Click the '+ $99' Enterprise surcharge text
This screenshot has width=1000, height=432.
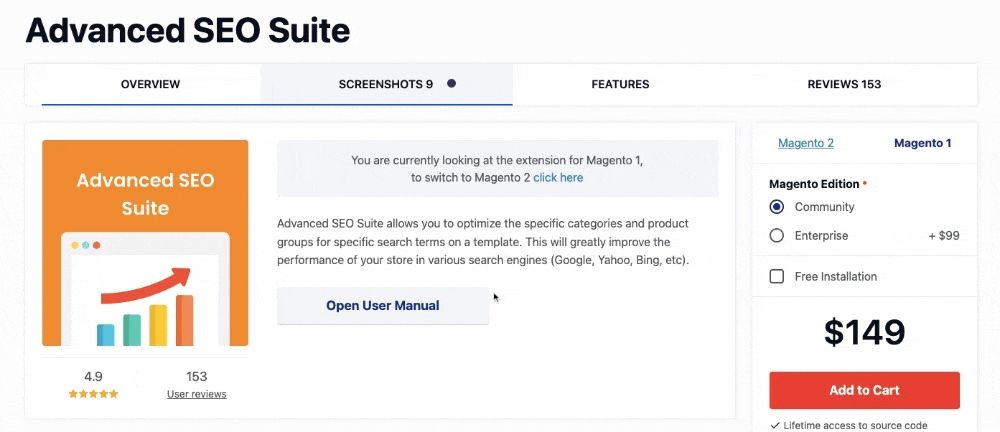(943, 235)
